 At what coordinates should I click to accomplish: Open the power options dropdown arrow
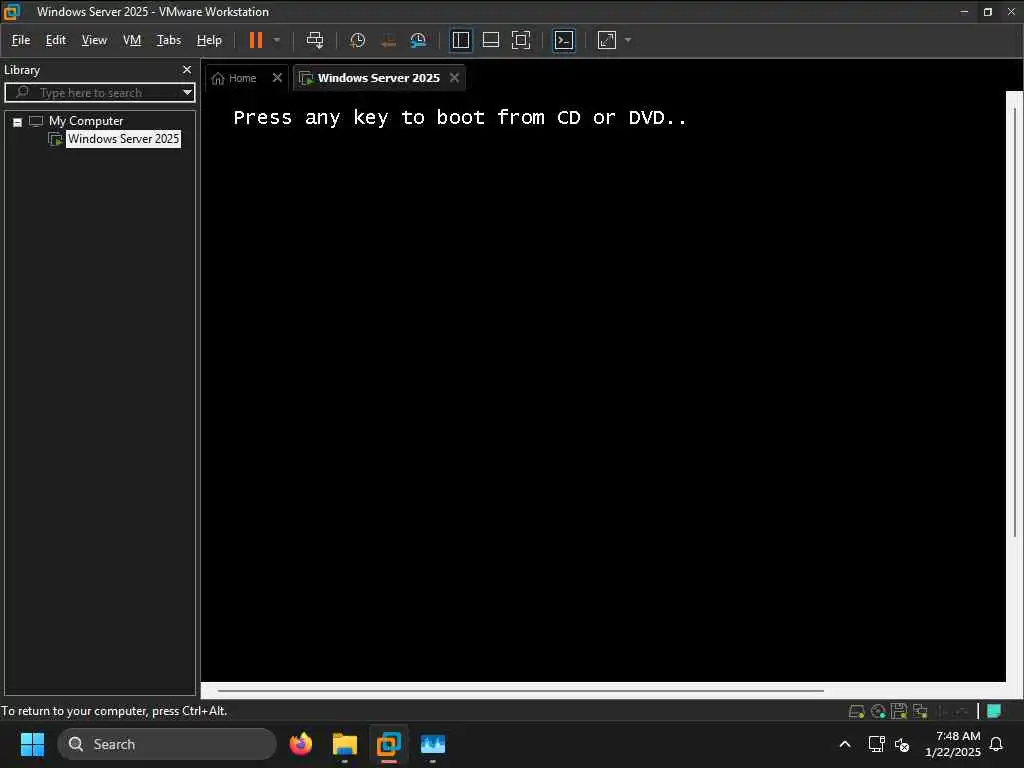[x=277, y=40]
